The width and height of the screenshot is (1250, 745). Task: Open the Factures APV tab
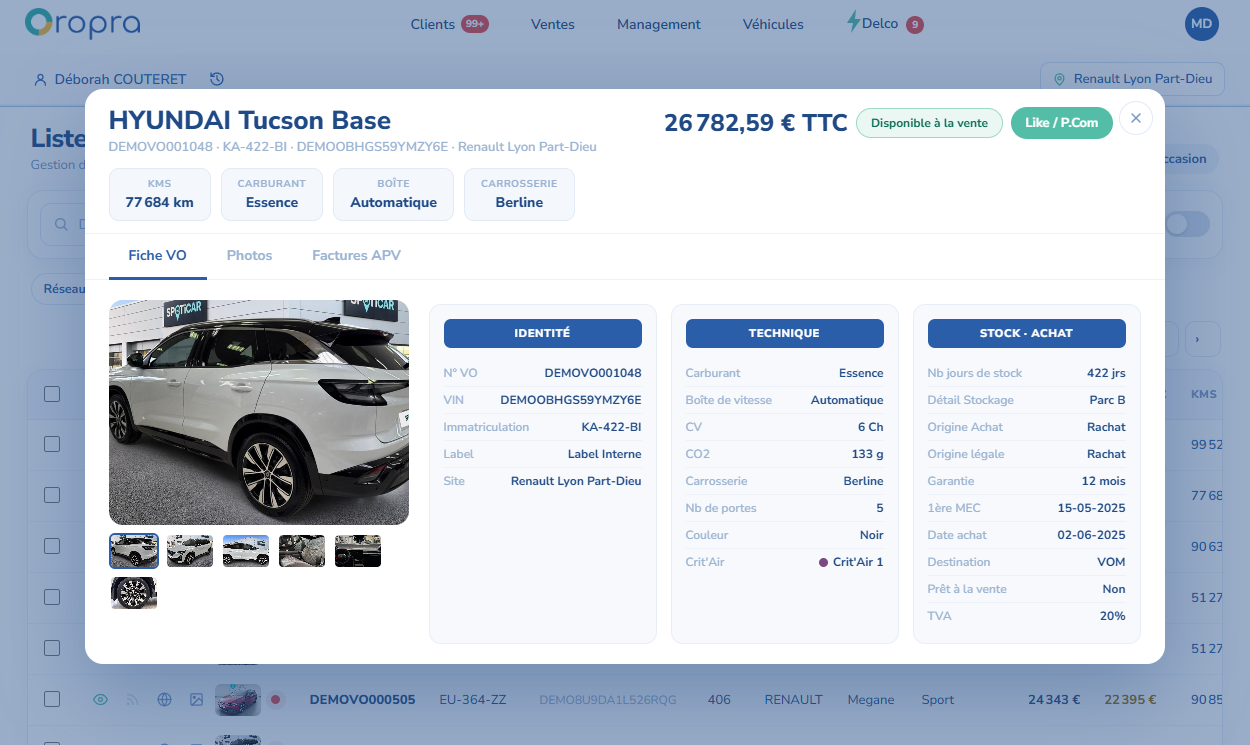coord(356,255)
